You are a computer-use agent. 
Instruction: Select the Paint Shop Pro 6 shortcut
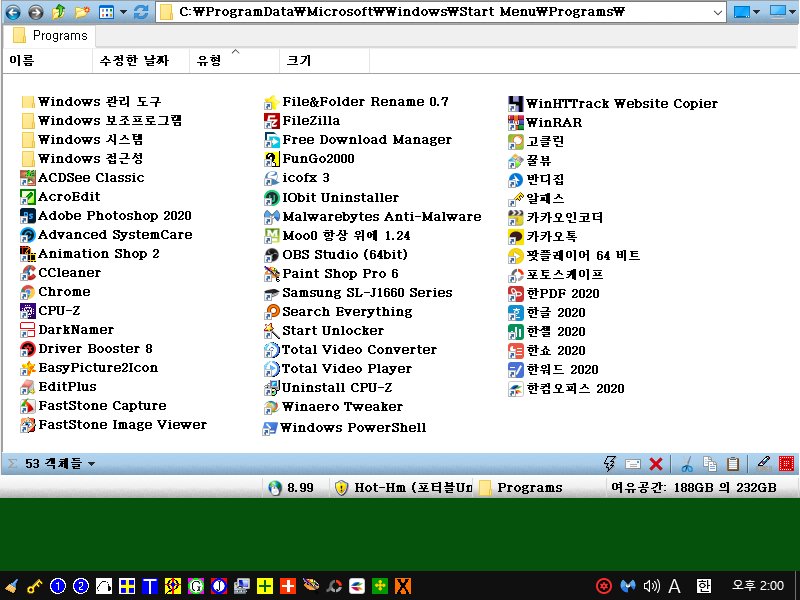tap(332, 273)
